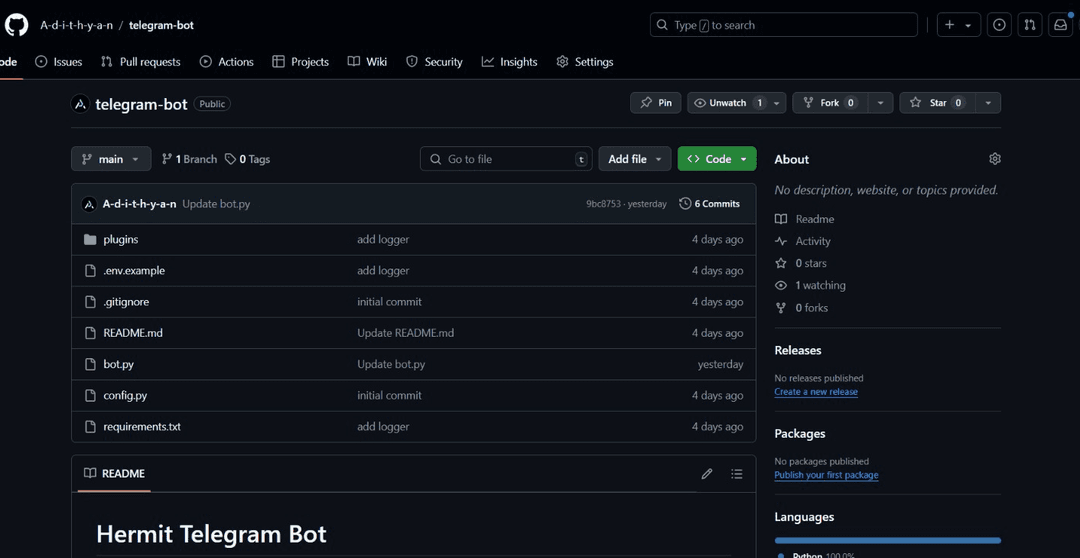View the 0 Tags link
Screen dimensions: 1080x558
(x=247, y=159)
